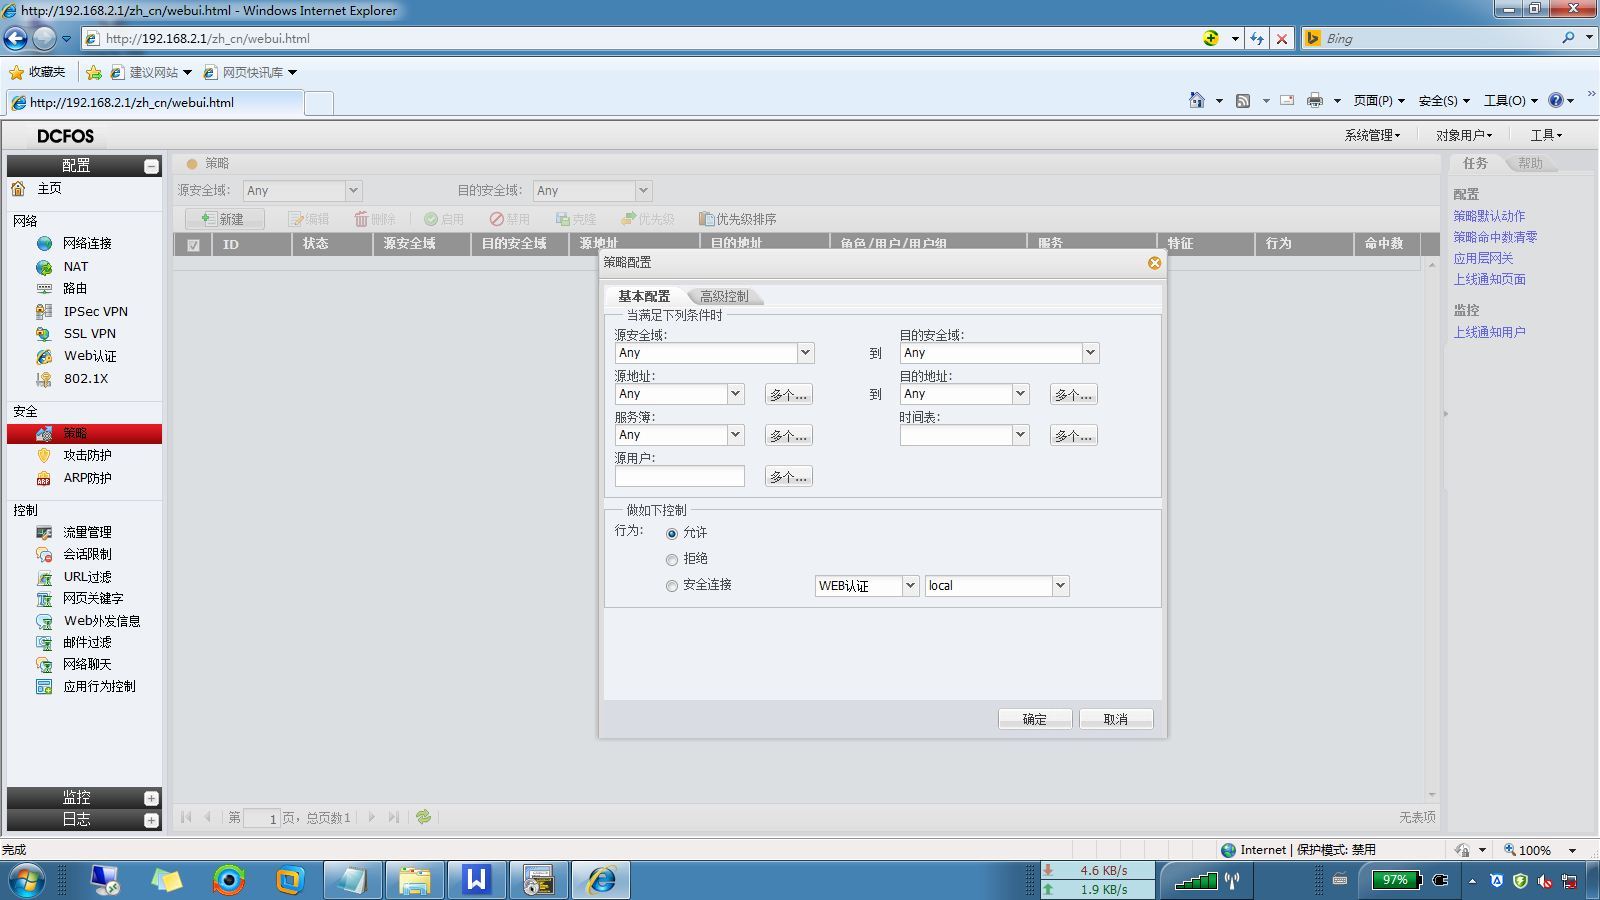Open 网络连接 network connection icon
Screen dimensions: 1600x900
click(x=44, y=243)
